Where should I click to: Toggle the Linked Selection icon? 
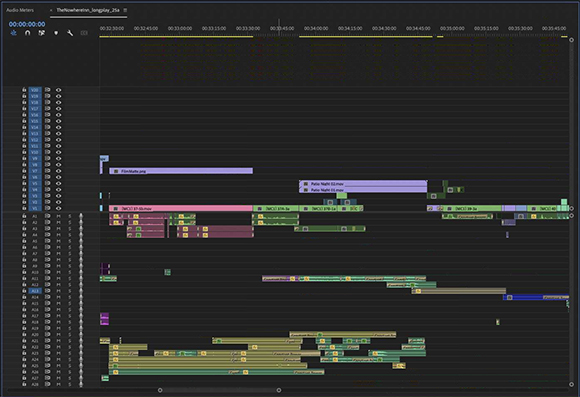[41, 33]
